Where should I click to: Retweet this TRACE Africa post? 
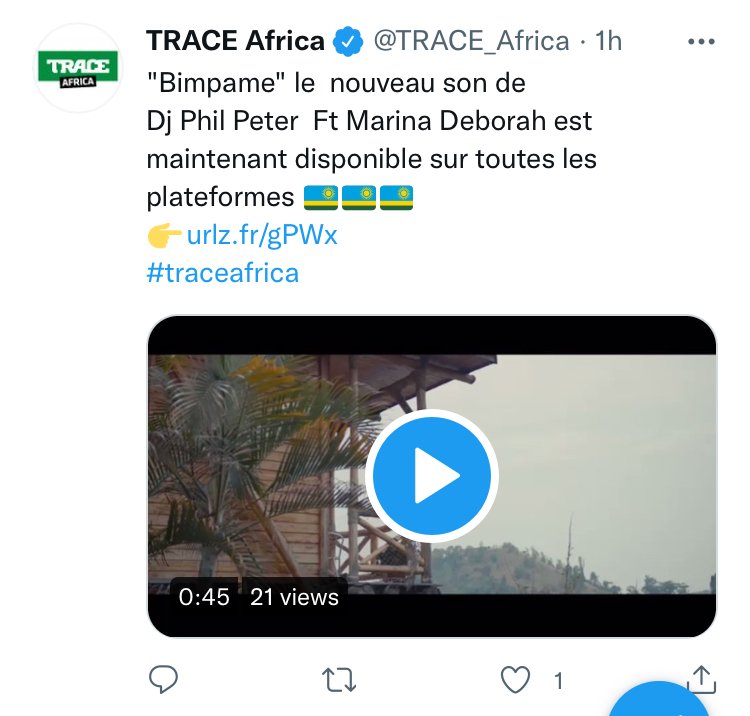click(339, 680)
